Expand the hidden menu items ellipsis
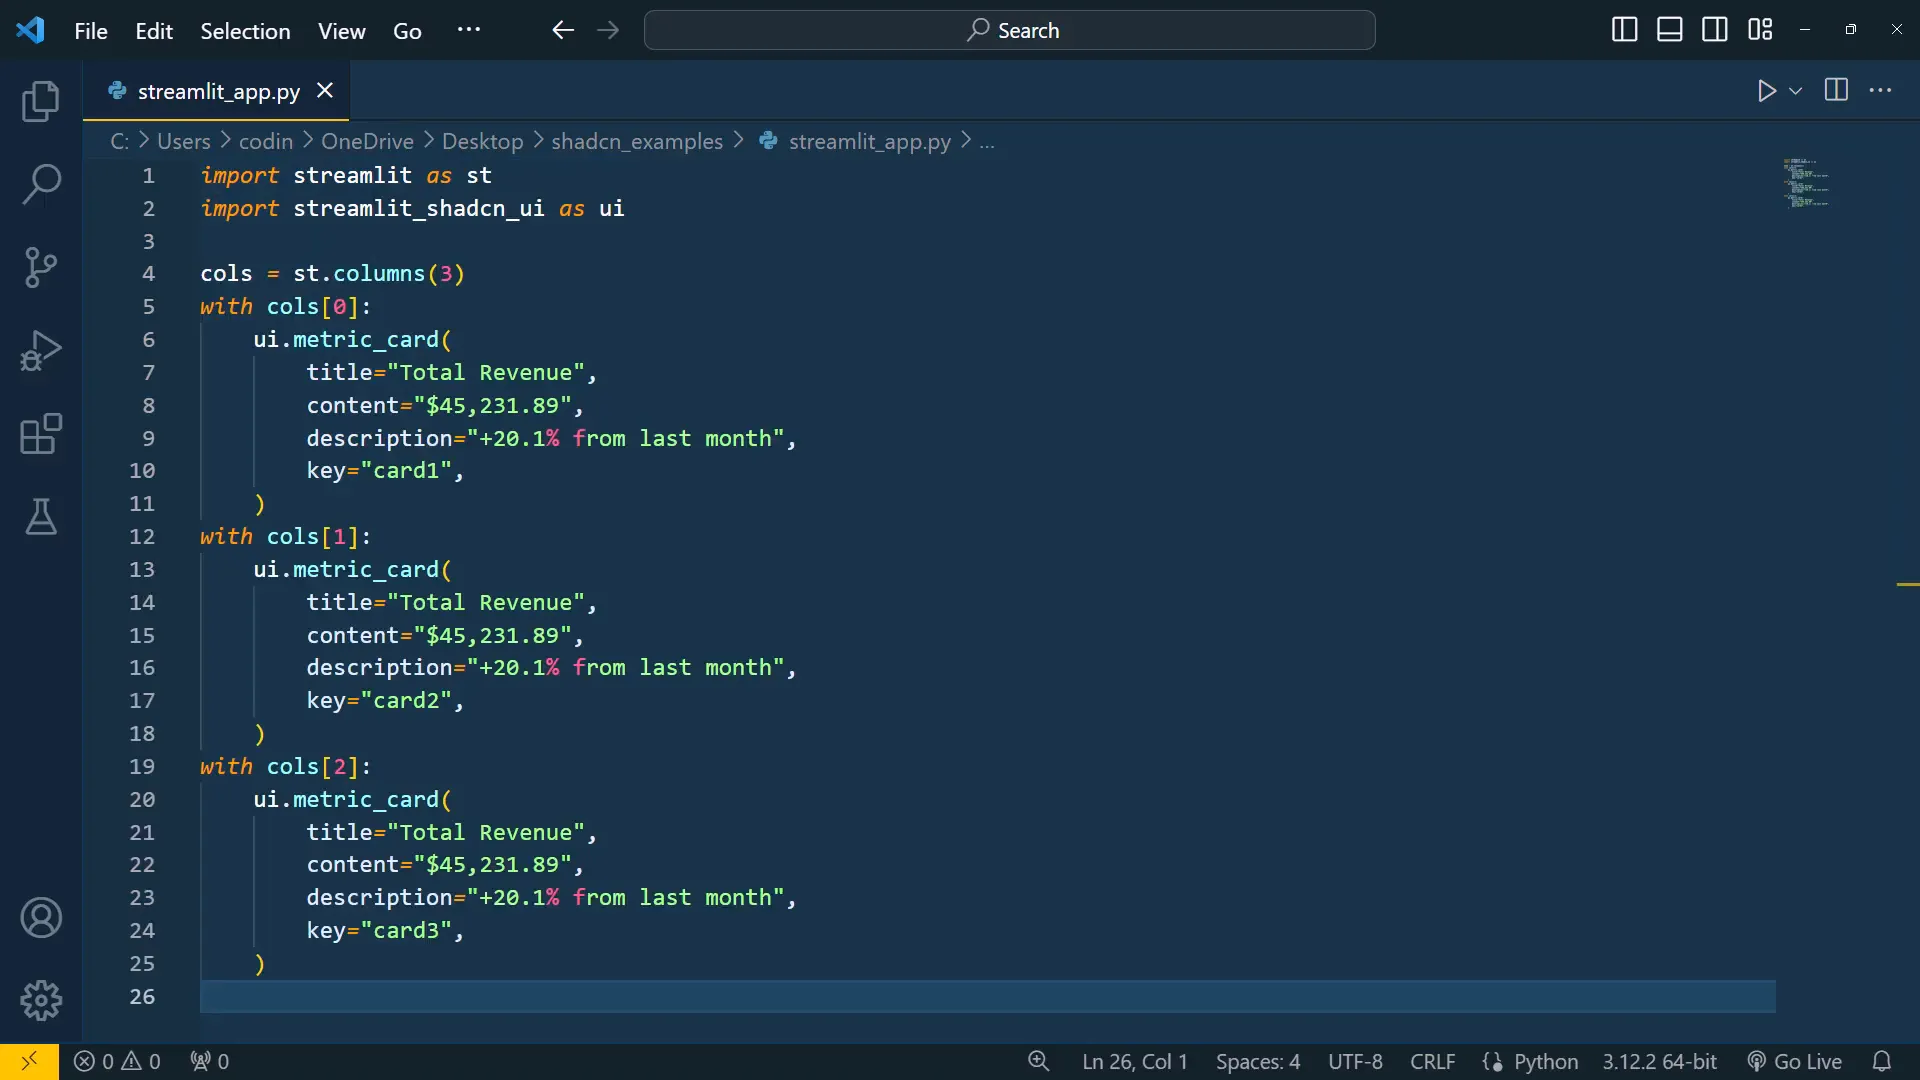1920x1080 pixels. tap(468, 30)
